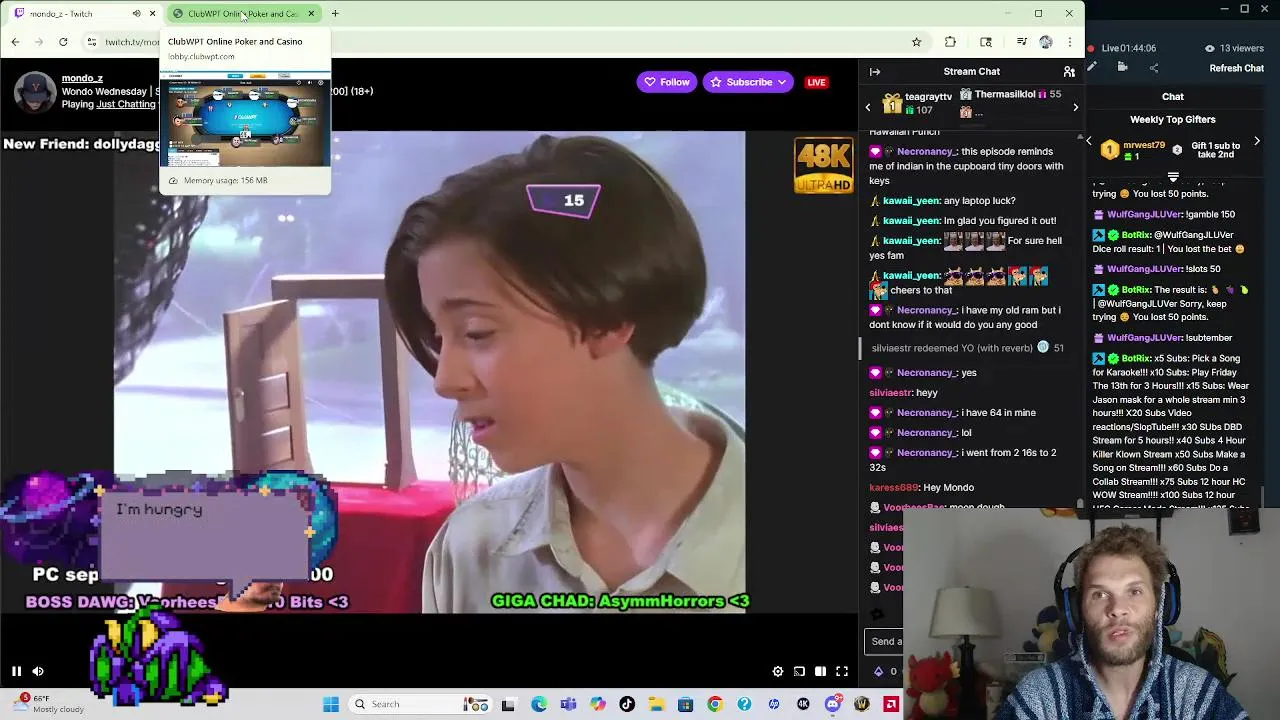Click the Send a message chat field

point(884,642)
